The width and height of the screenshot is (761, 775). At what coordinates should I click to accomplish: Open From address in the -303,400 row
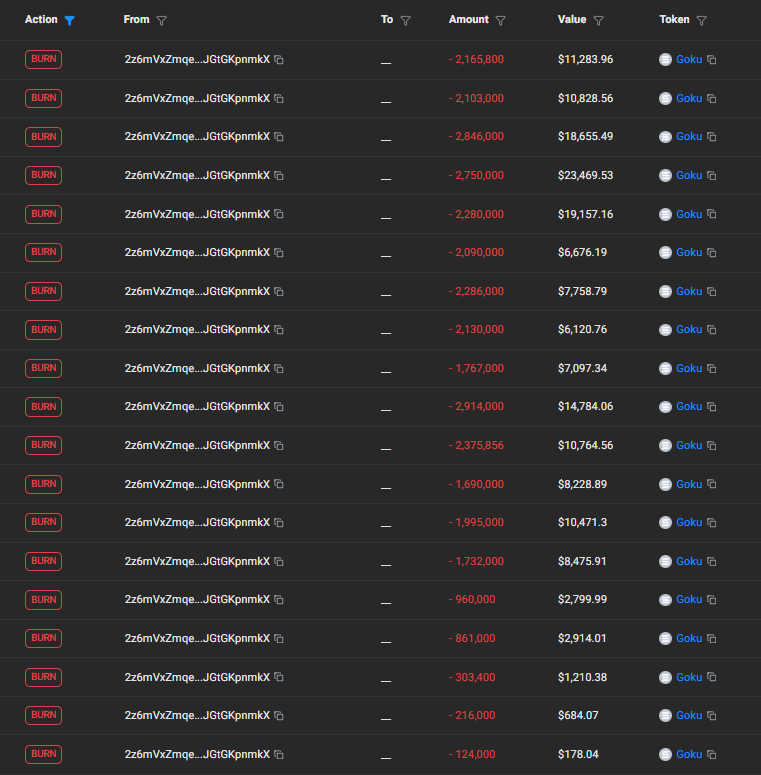click(x=197, y=677)
